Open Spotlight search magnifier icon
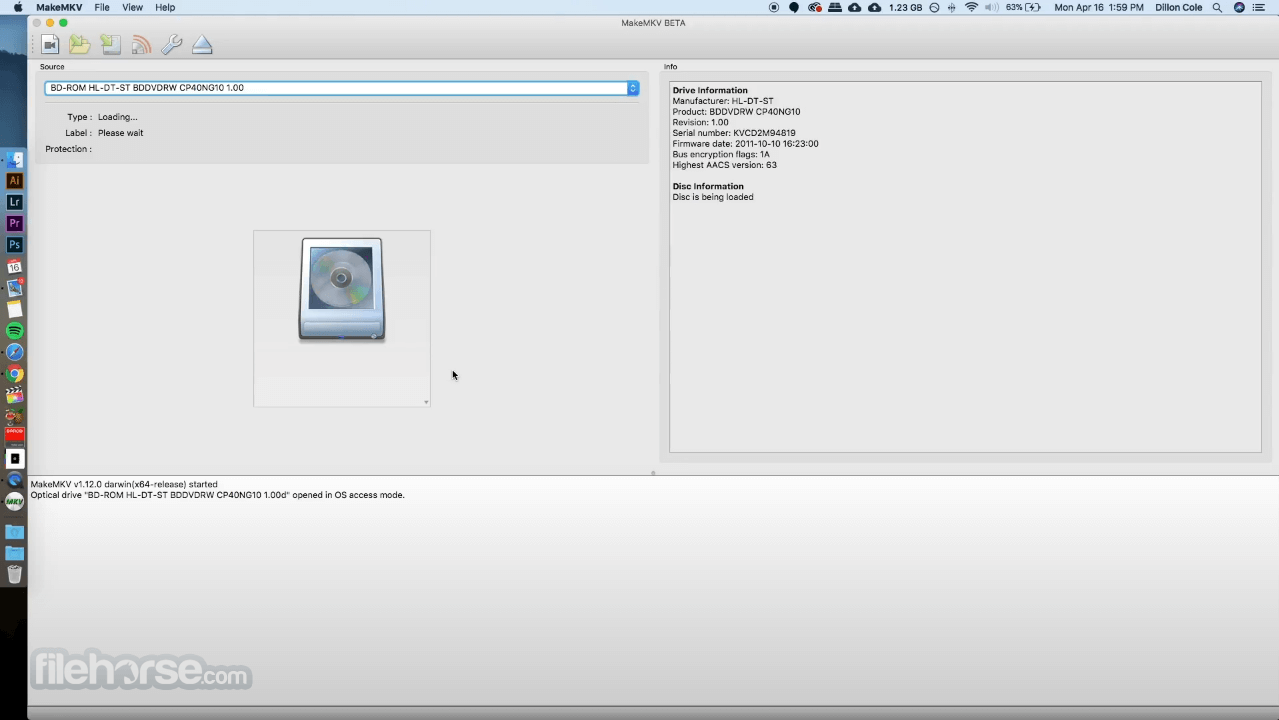1279x720 pixels. pyautogui.click(x=1217, y=7)
